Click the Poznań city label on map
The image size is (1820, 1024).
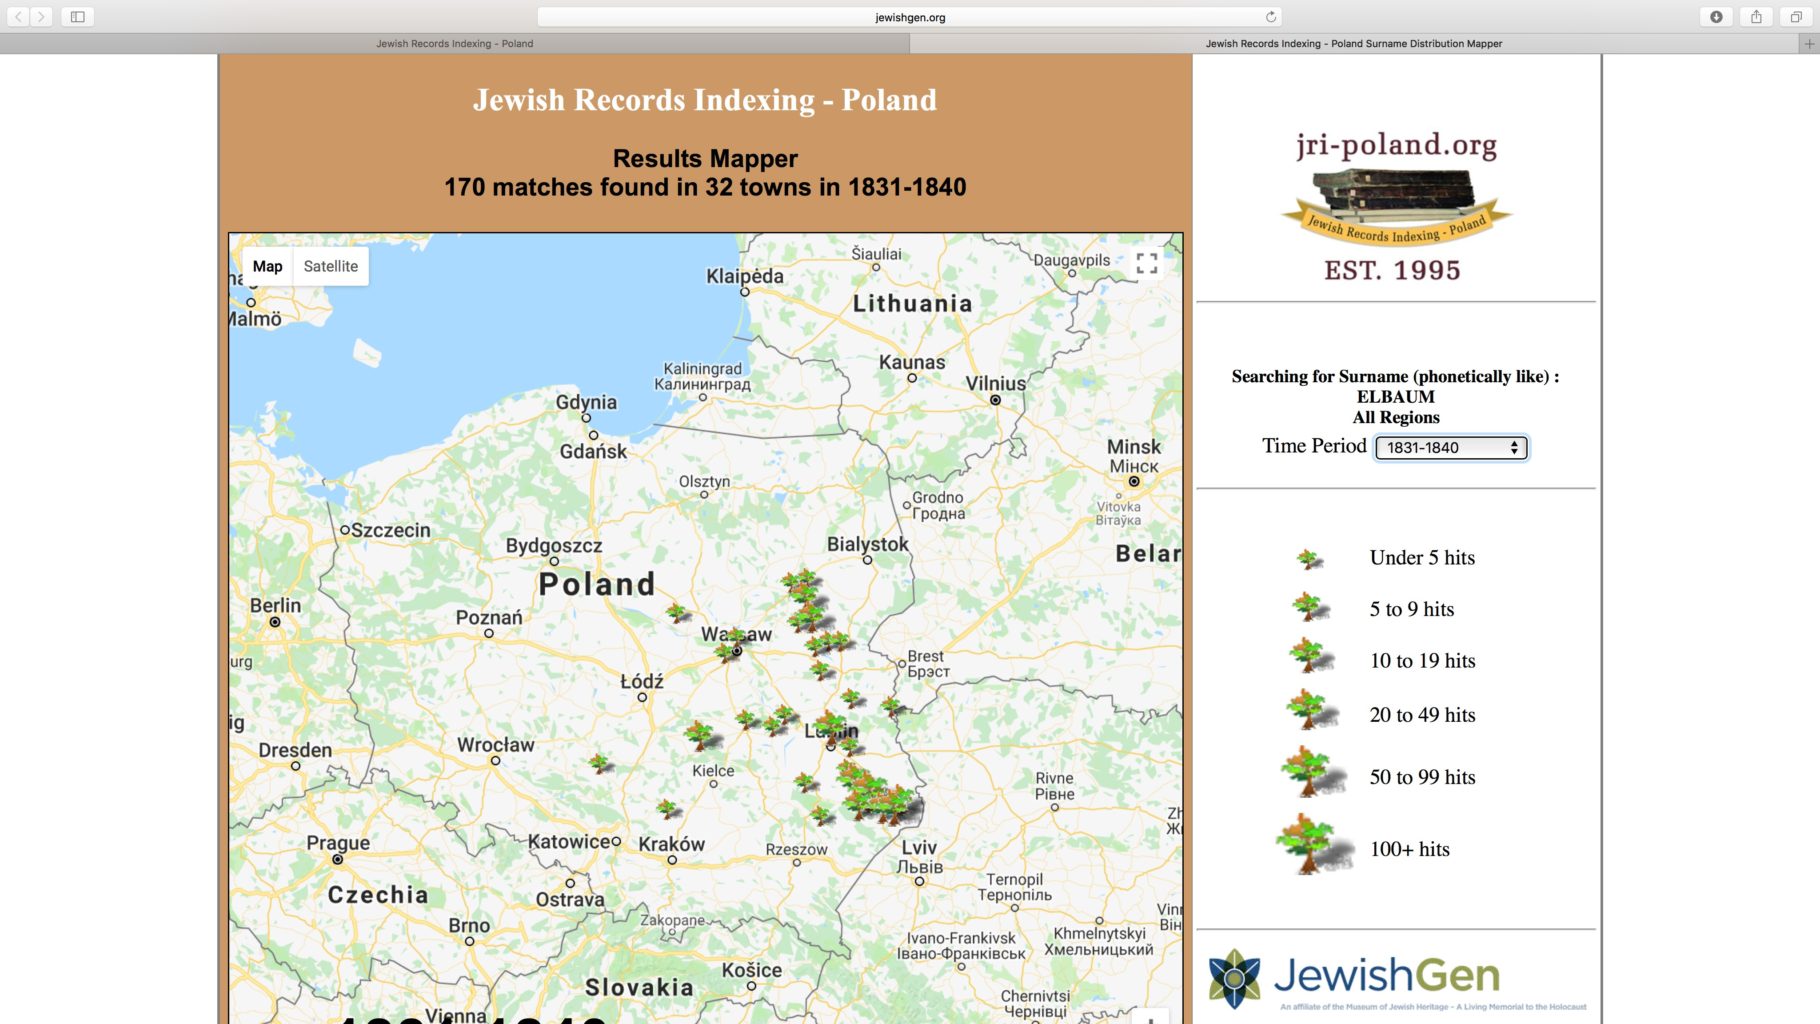click(x=489, y=617)
